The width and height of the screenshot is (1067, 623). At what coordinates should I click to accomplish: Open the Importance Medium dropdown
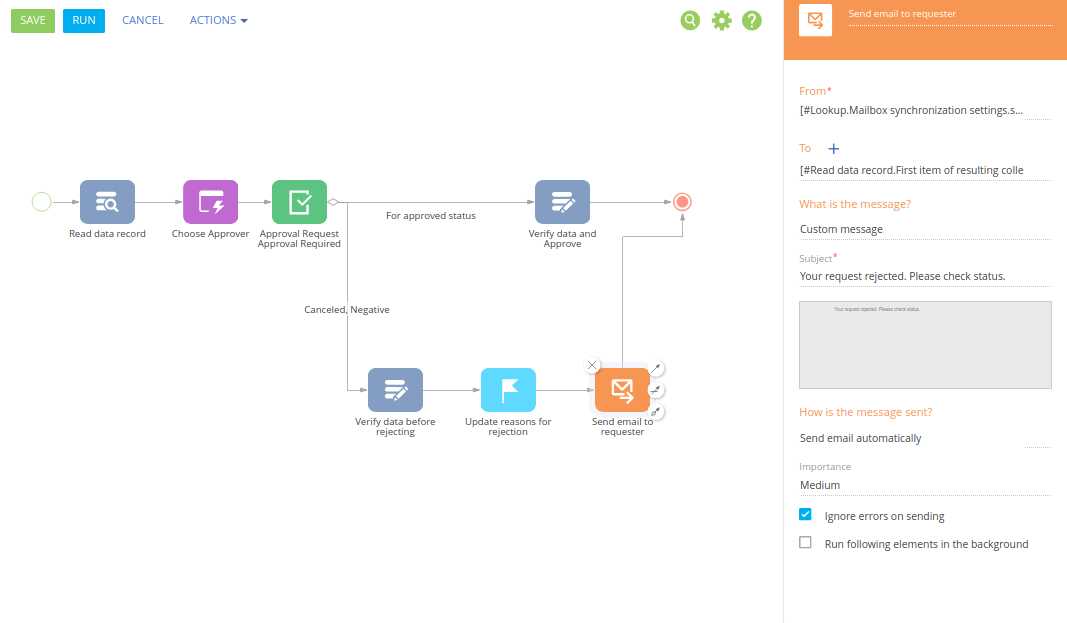[x=925, y=485]
